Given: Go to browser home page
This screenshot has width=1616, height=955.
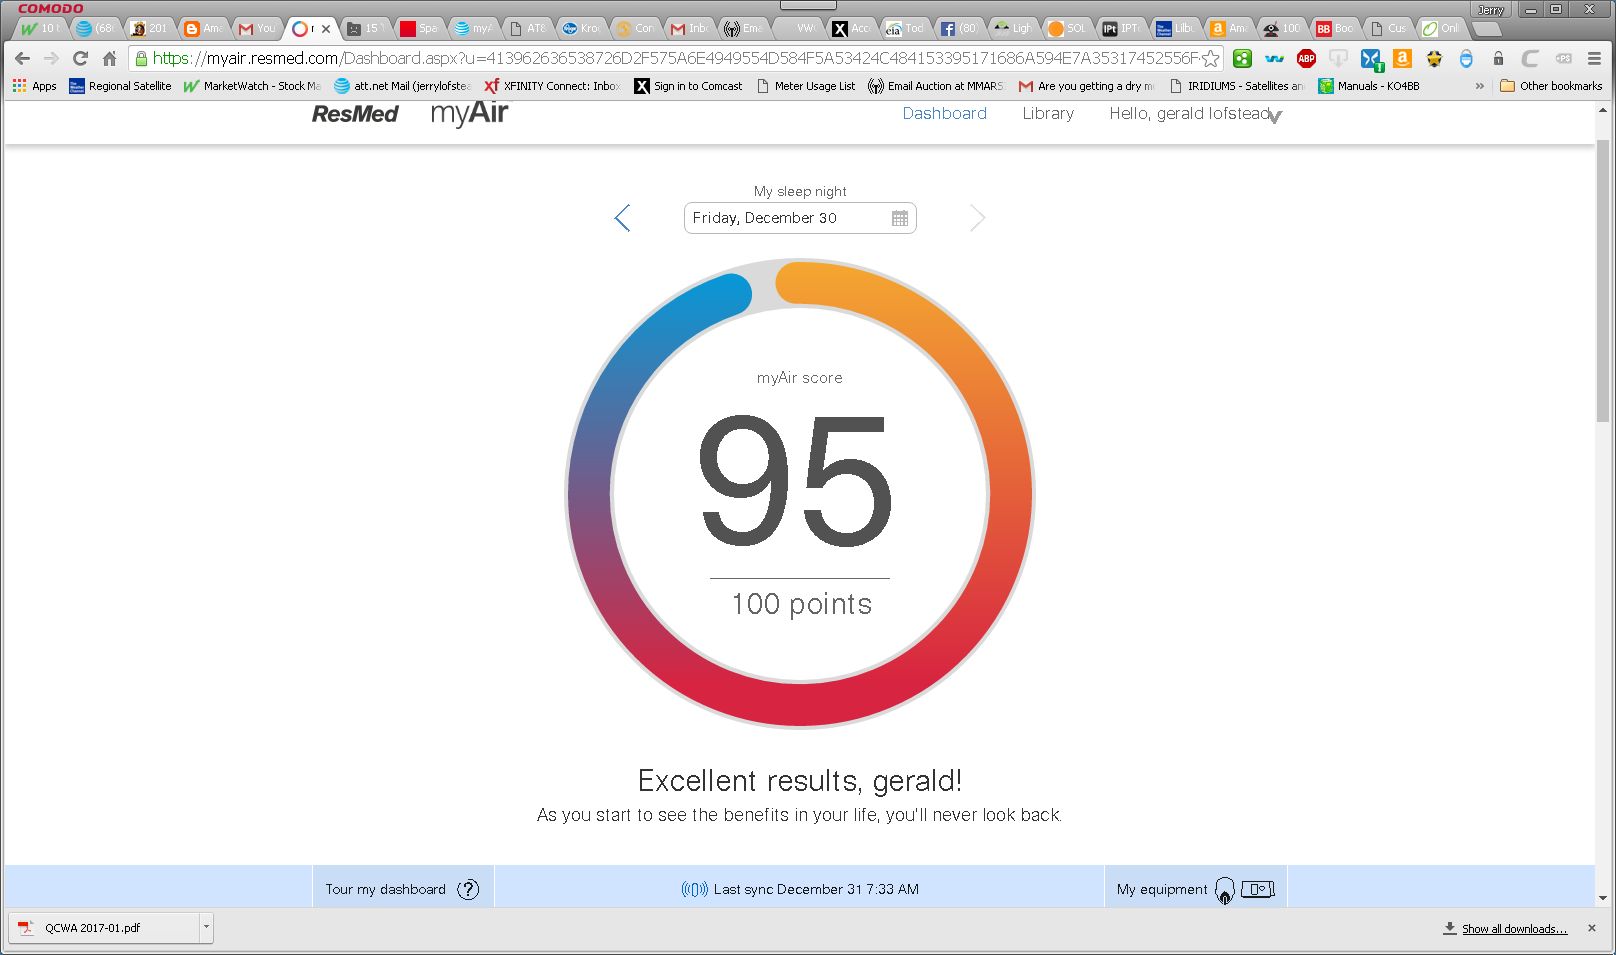Looking at the screenshot, I should click(x=110, y=58).
